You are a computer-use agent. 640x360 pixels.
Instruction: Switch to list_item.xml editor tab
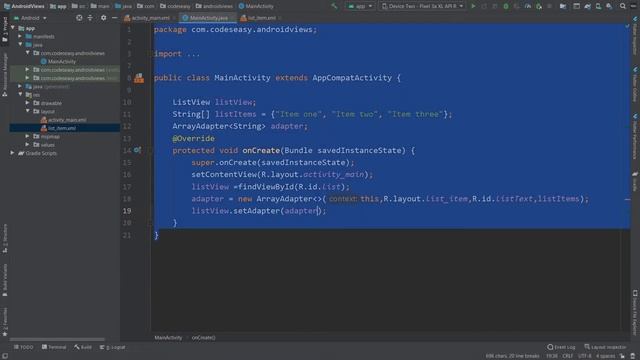pos(260,18)
